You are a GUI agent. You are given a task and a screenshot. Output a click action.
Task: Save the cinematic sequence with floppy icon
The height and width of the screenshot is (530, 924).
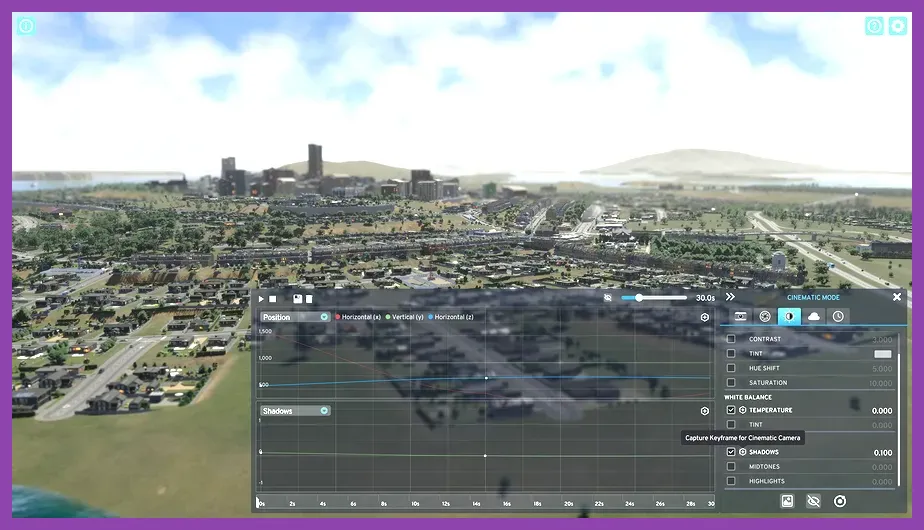(298, 299)
